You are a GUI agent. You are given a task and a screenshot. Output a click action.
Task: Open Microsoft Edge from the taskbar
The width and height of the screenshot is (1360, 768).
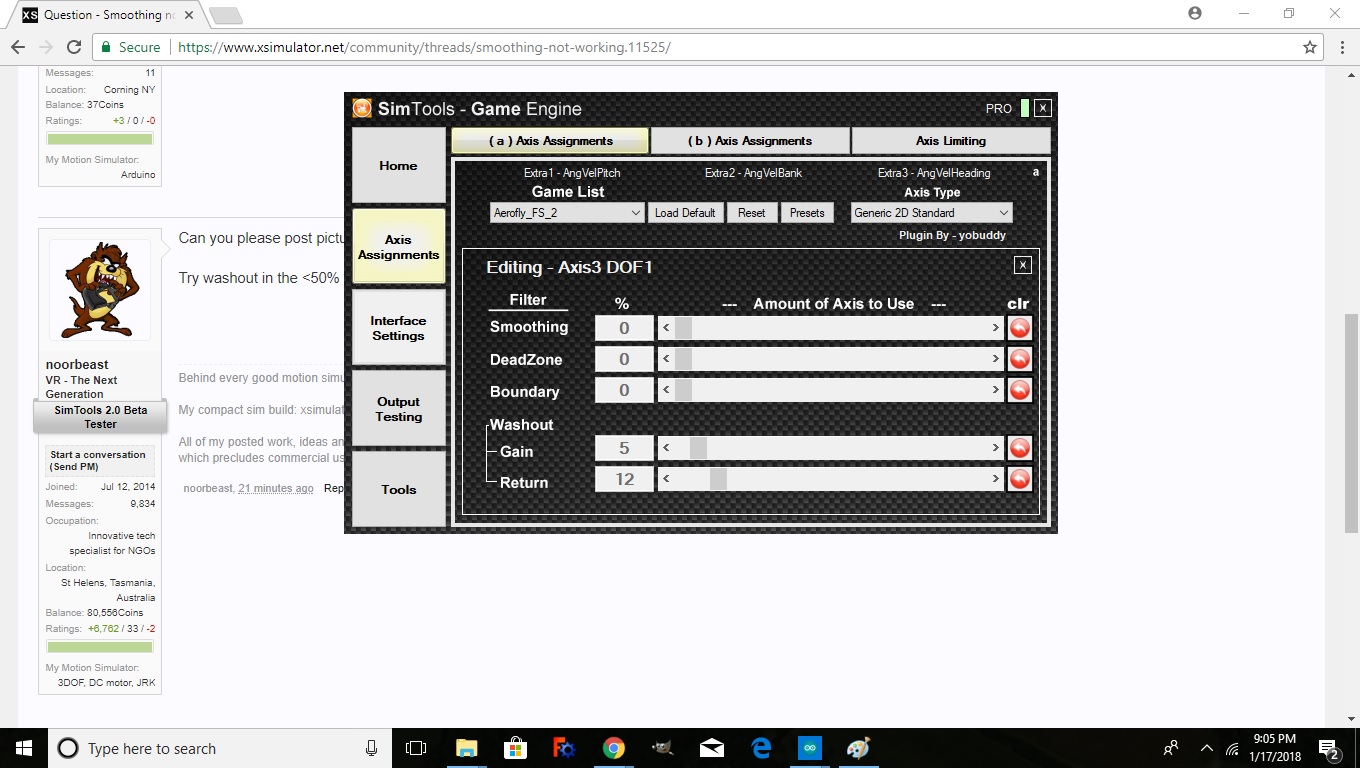point(761,748)
